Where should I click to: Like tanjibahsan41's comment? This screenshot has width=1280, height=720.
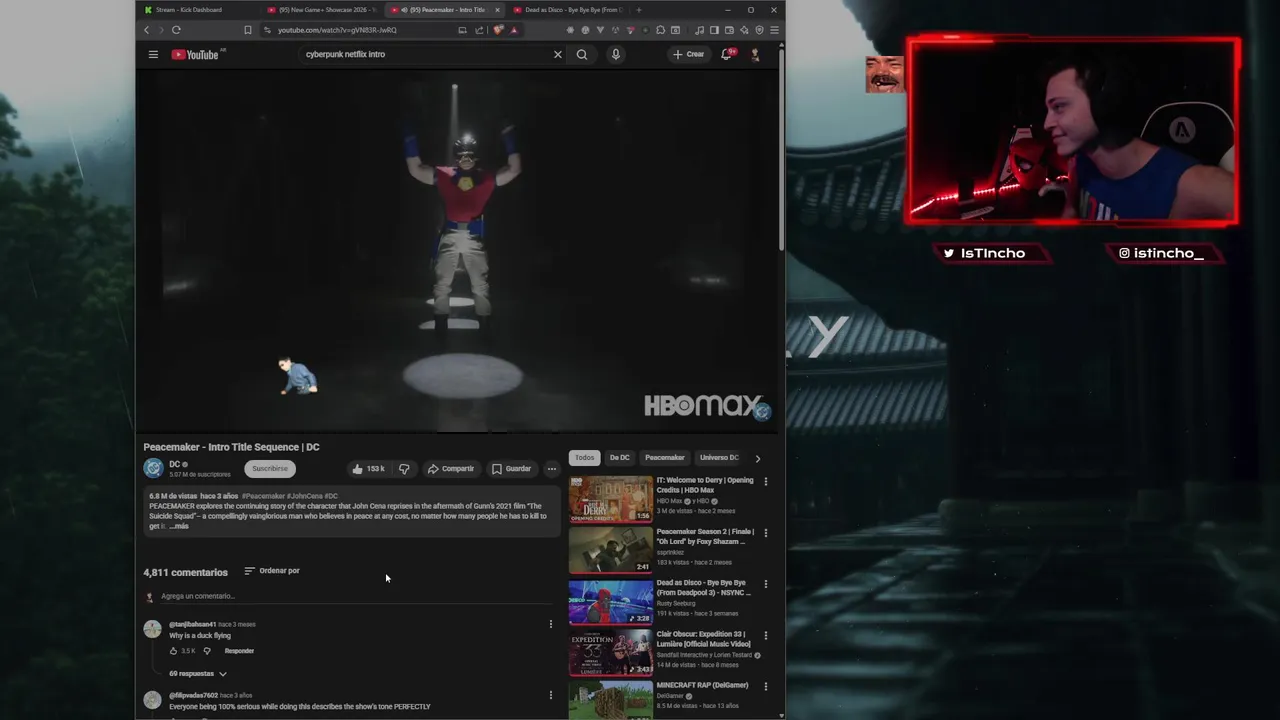[173, 651]
